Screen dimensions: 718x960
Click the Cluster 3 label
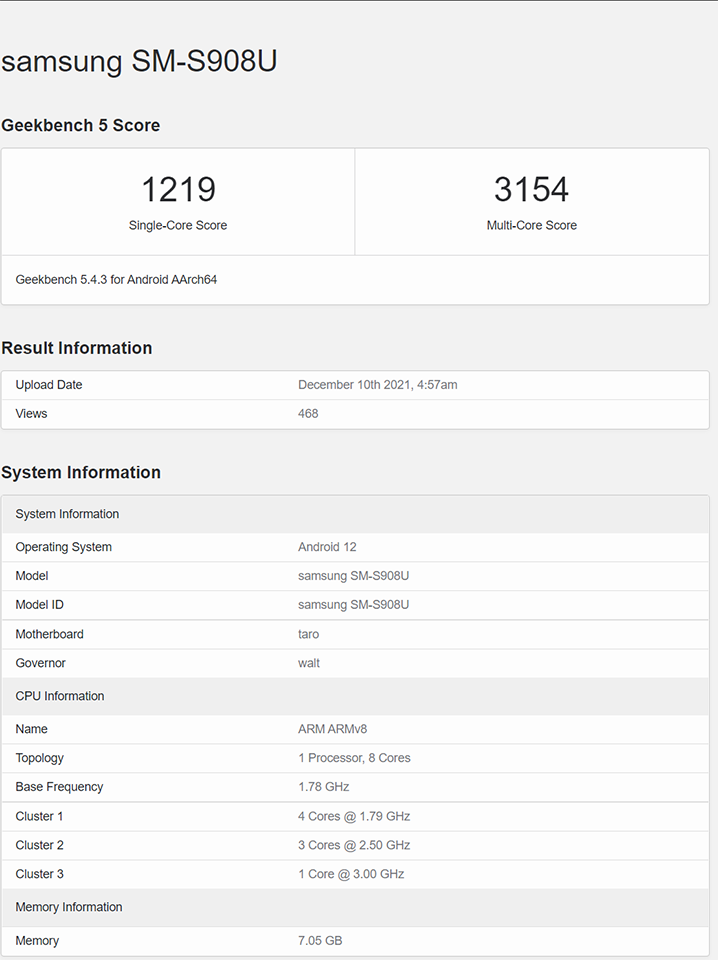click(40, 874)
